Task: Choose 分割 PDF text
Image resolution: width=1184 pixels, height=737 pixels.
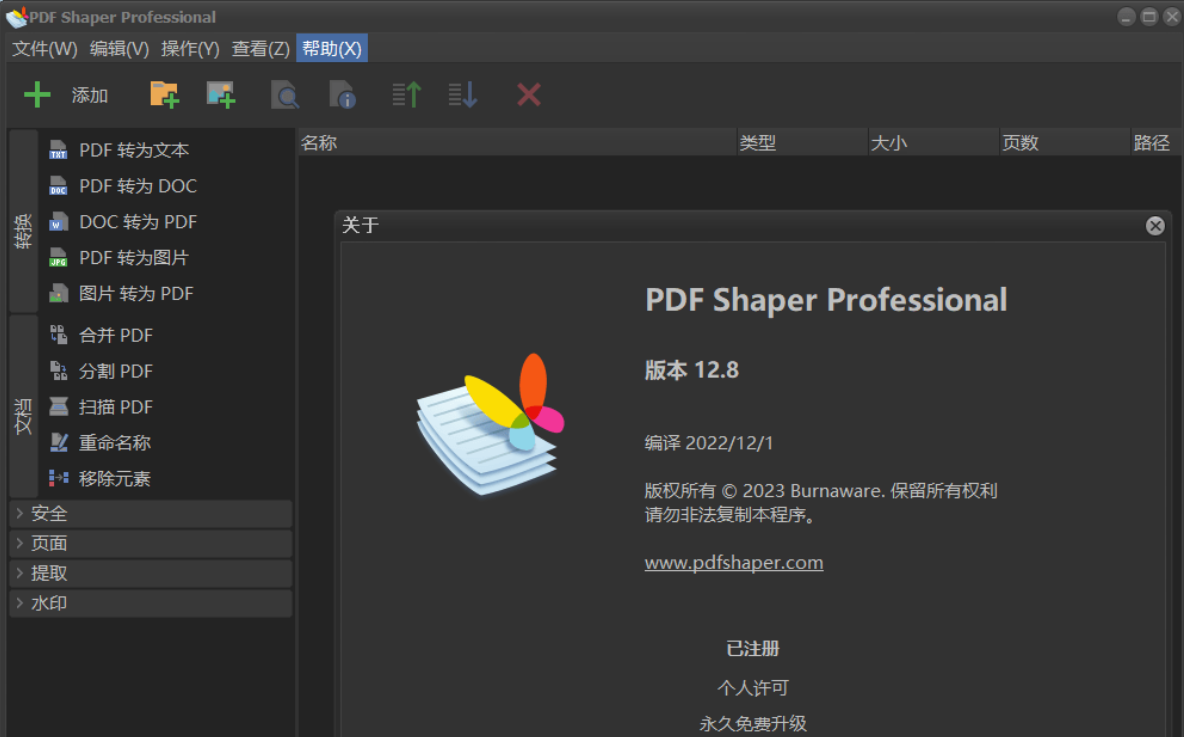Action: pos(116,371)
